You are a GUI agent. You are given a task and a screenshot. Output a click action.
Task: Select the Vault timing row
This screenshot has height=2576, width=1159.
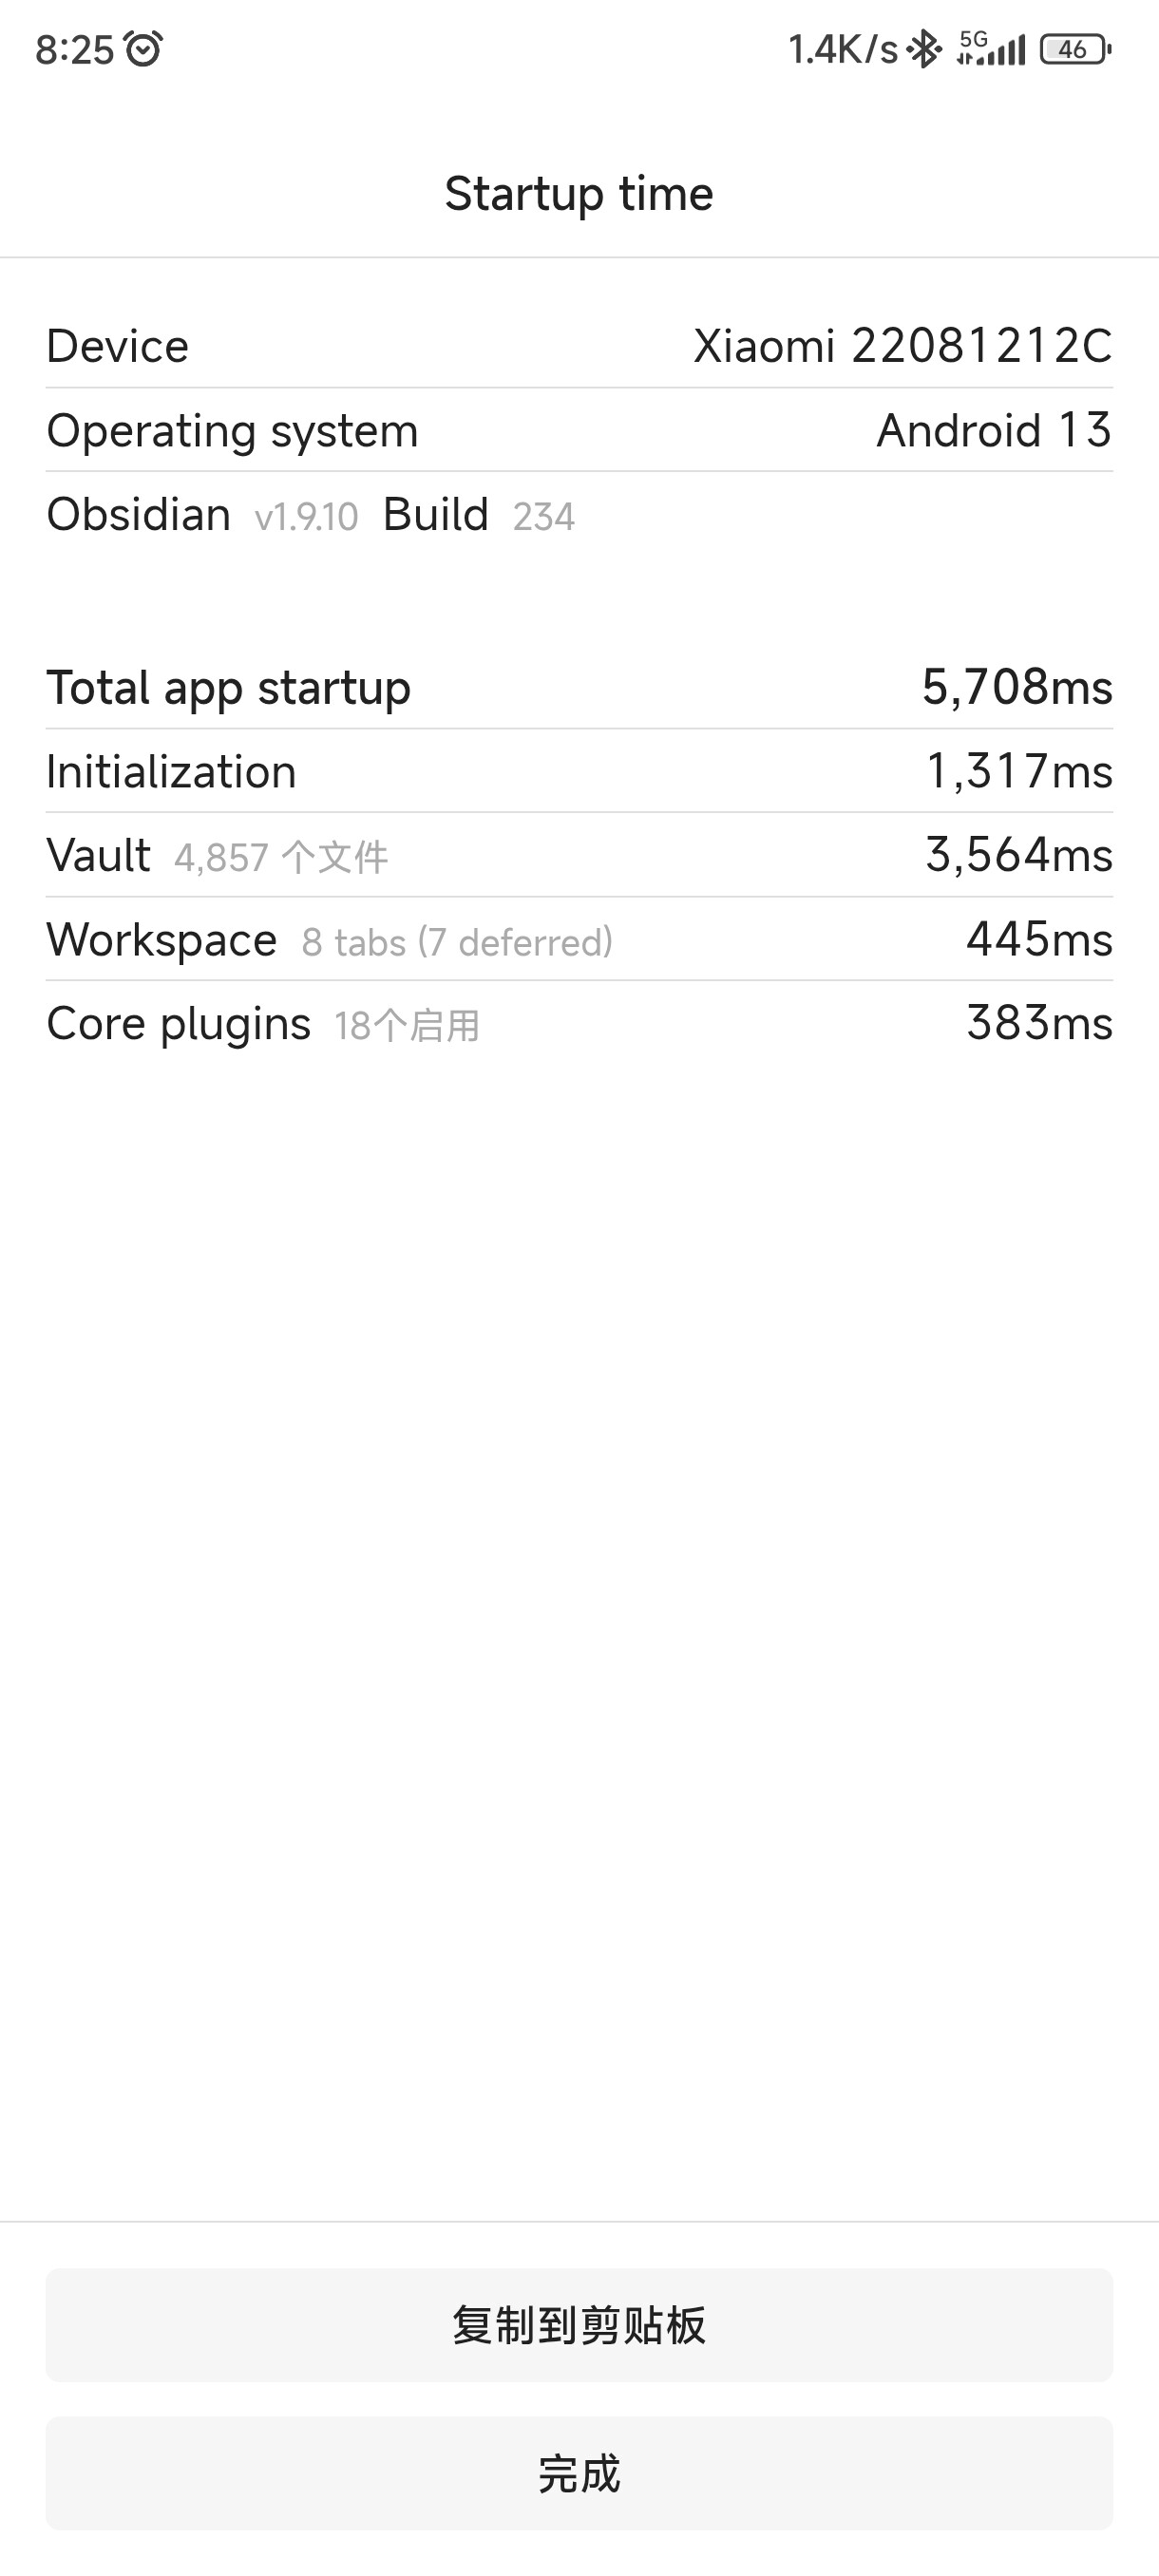579,856
